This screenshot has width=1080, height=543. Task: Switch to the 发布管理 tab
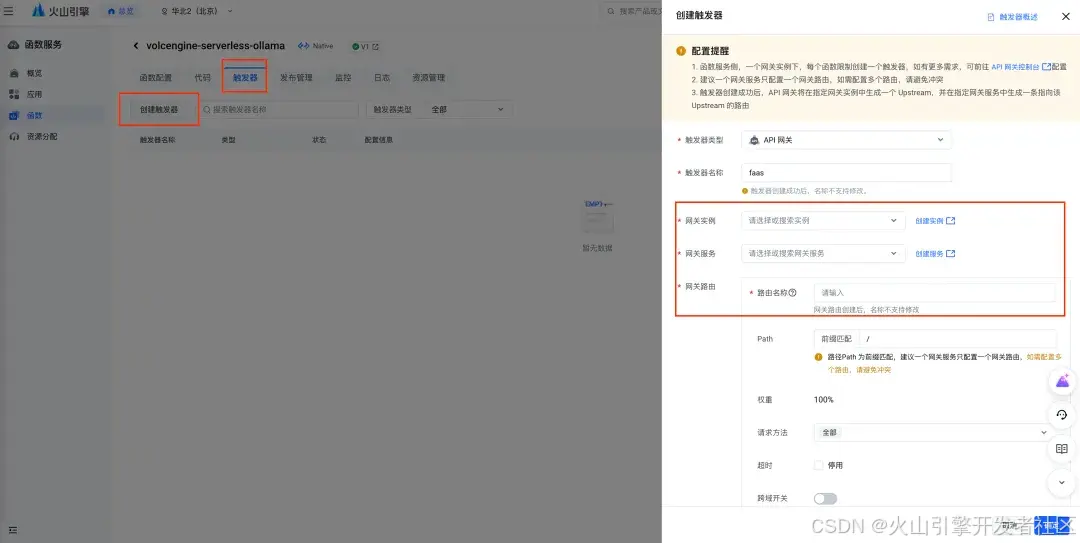pos(296,78)
